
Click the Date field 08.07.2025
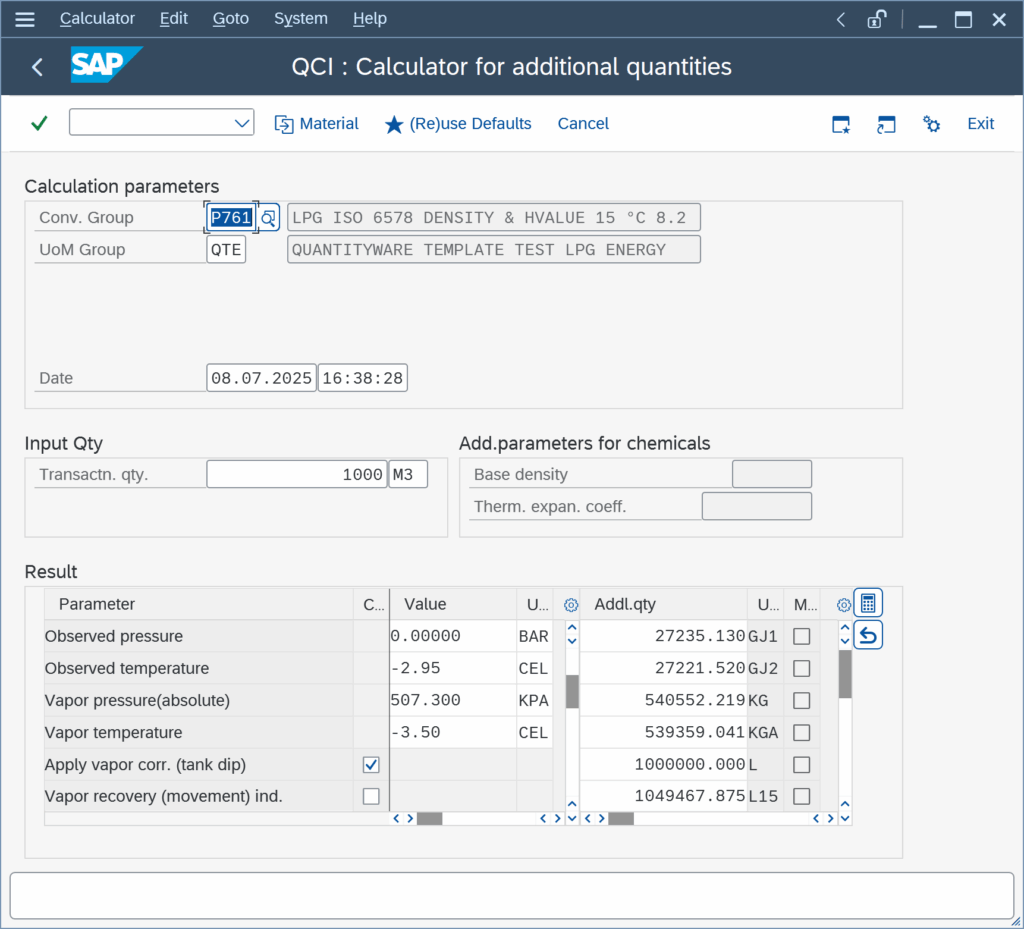coord(261,378)
